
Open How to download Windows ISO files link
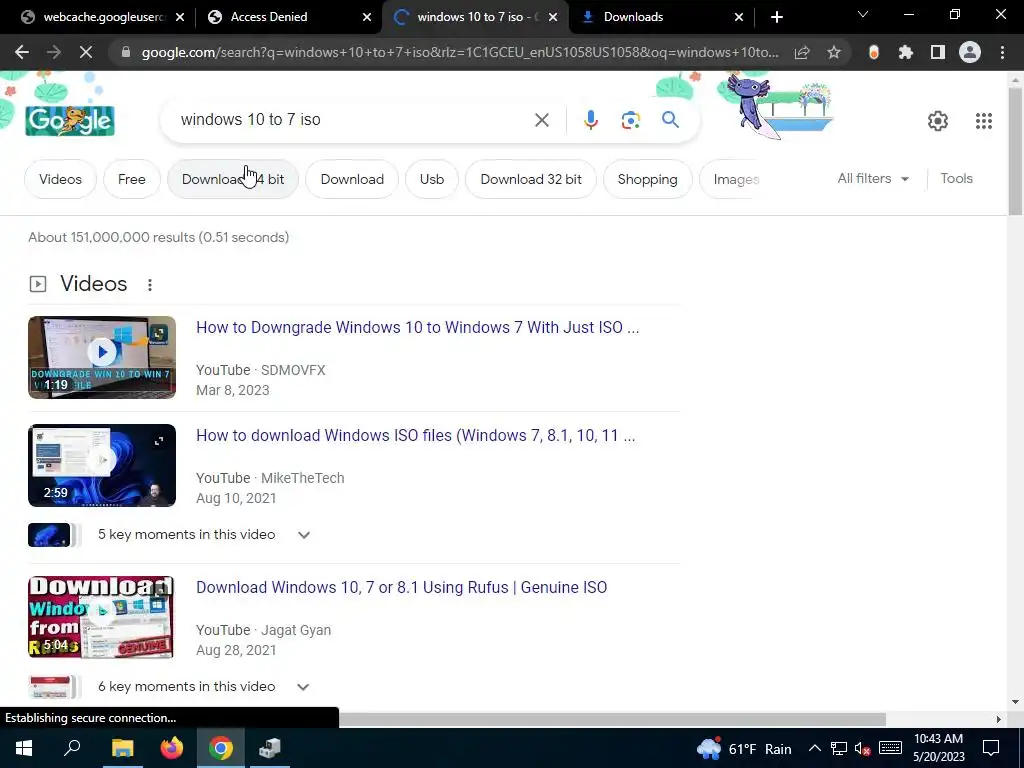[415, 436]
